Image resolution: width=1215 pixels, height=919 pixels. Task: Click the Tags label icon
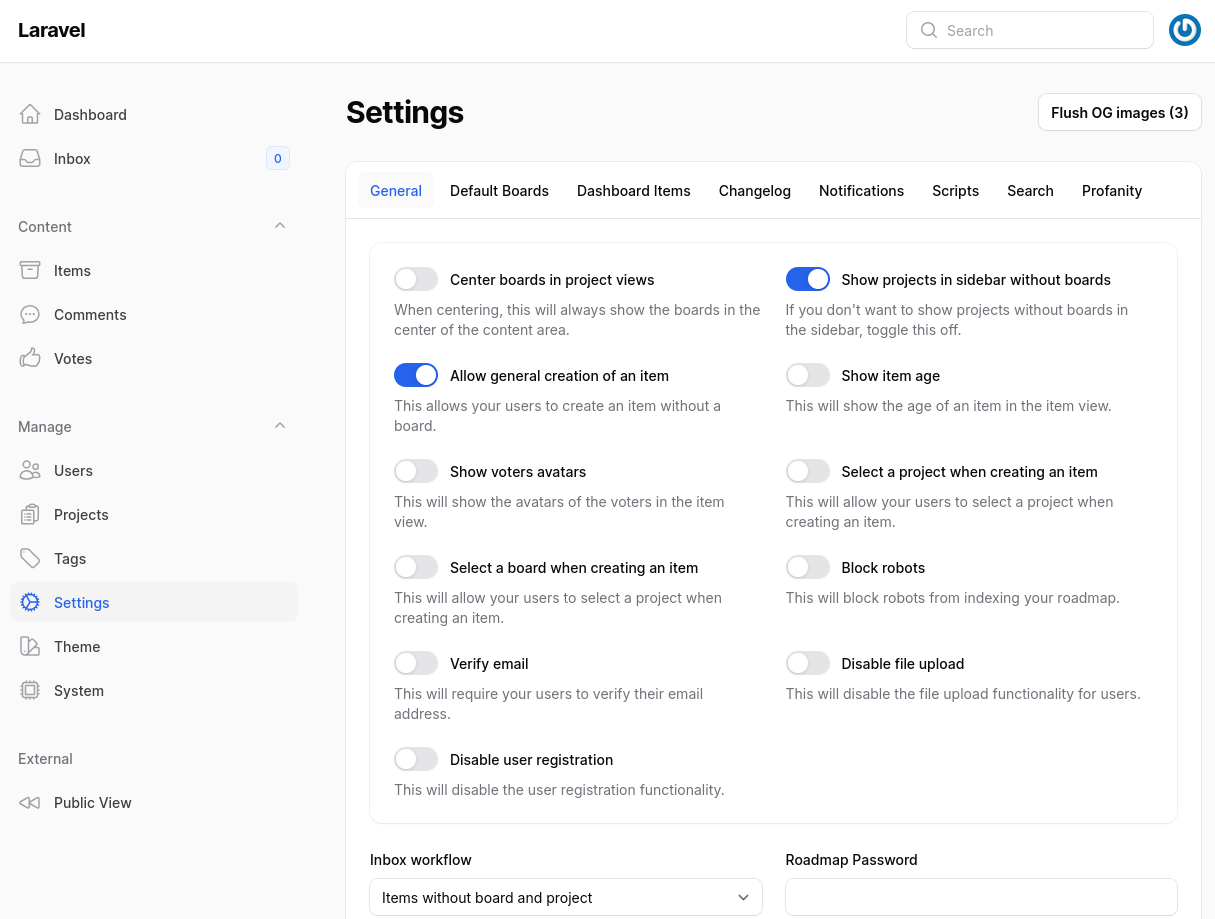point(30,558)
